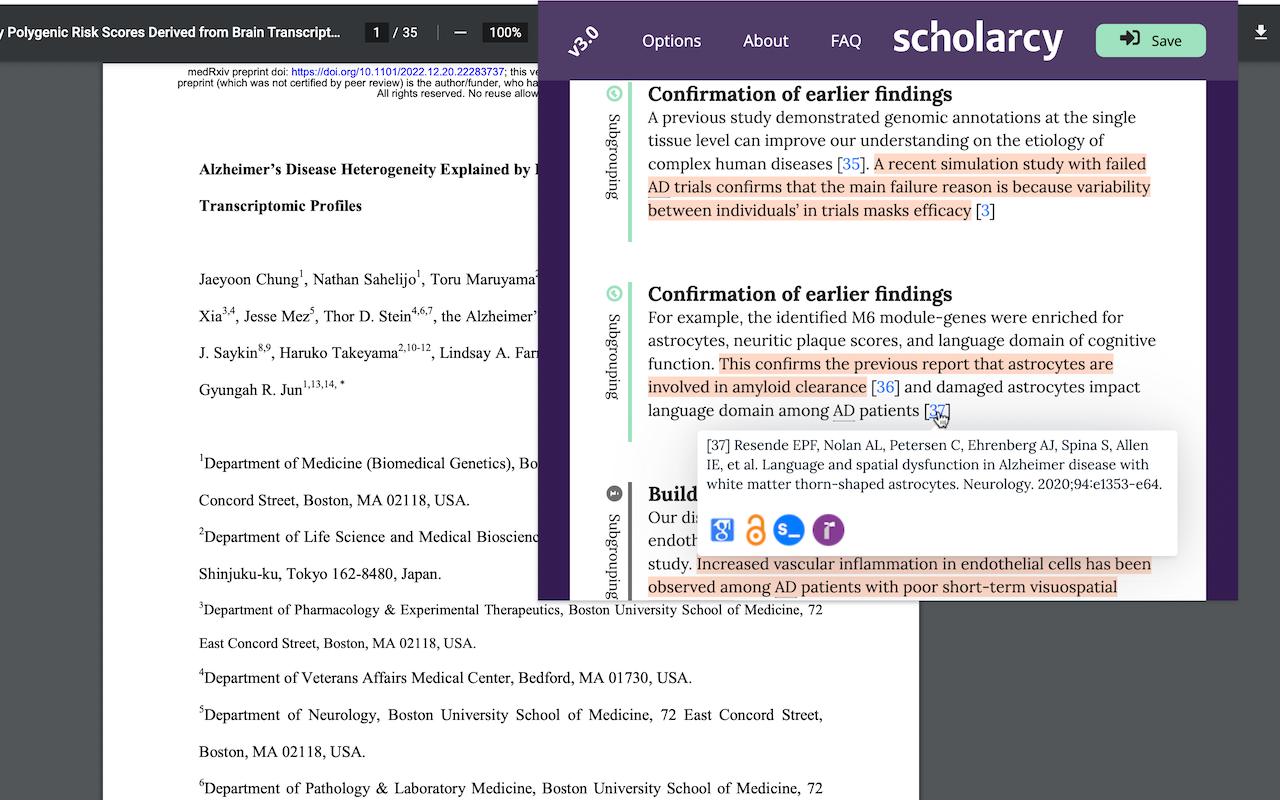This screenshot has height=800, width=1280.
Task: Download the PDF using the download icon
Action: pyautogui.click(x=1261, y=32)
